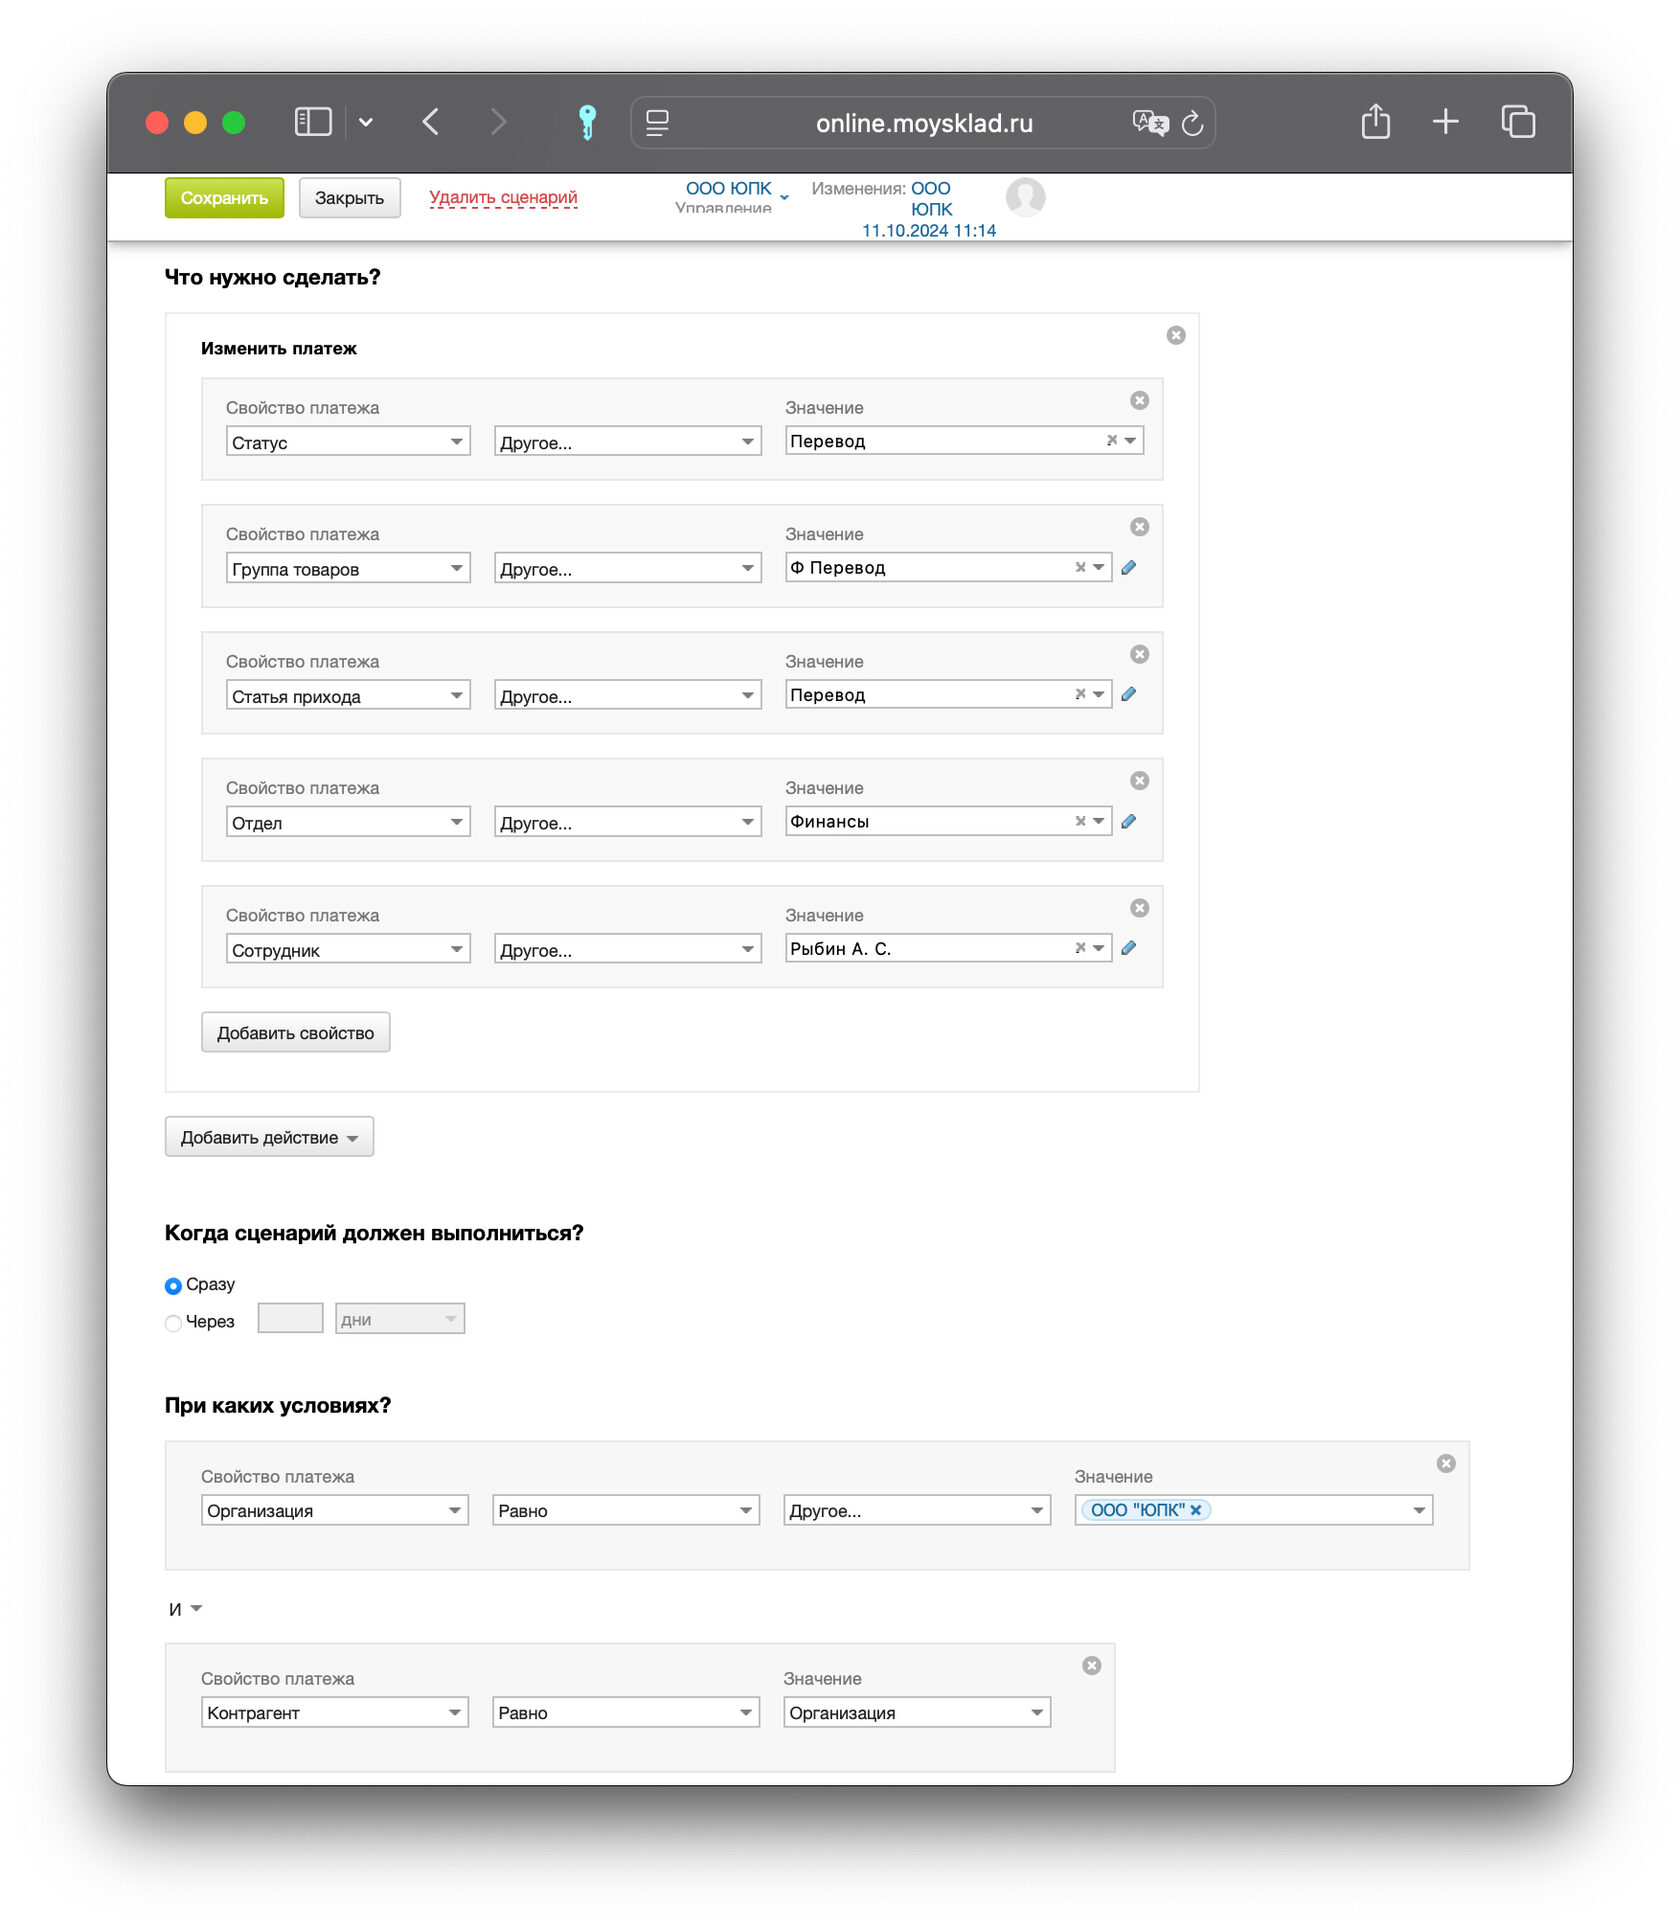Toggle the Safari sidebar icon
The height and width of the screenshot is (1927, 1680).
[313, 122]
